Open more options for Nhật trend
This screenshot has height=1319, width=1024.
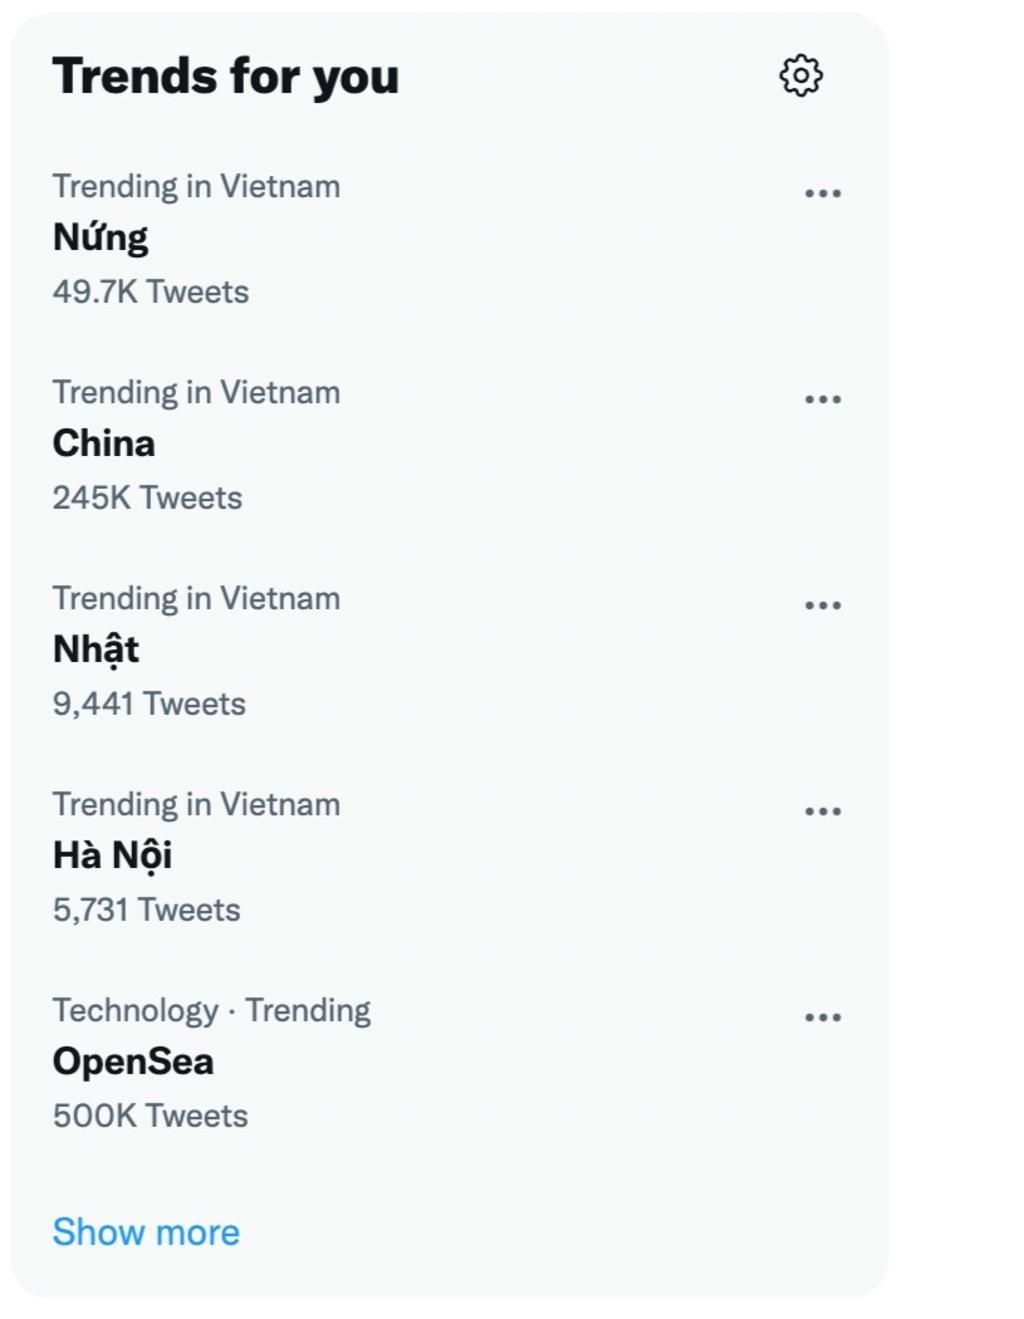pyautogui.click(x=823, y=605)
